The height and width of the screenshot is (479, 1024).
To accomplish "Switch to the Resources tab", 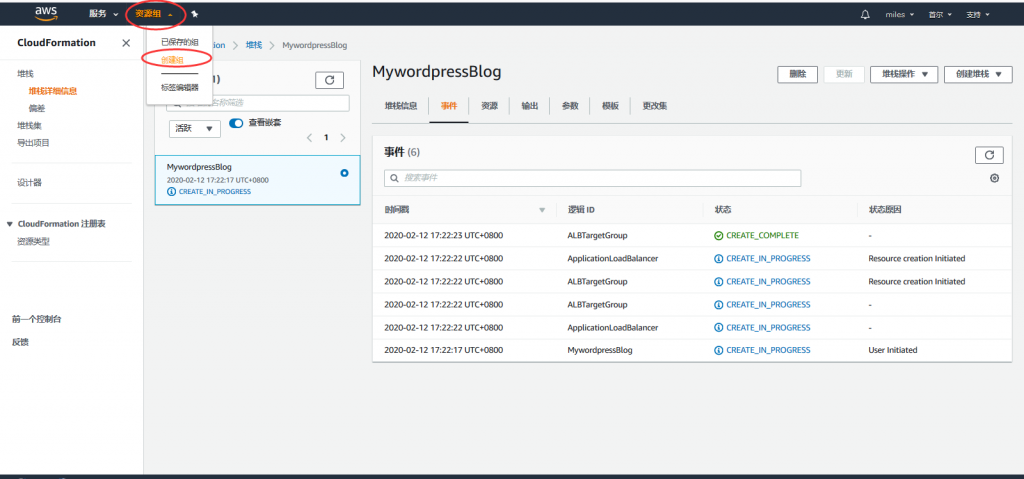I will point(489,106).
